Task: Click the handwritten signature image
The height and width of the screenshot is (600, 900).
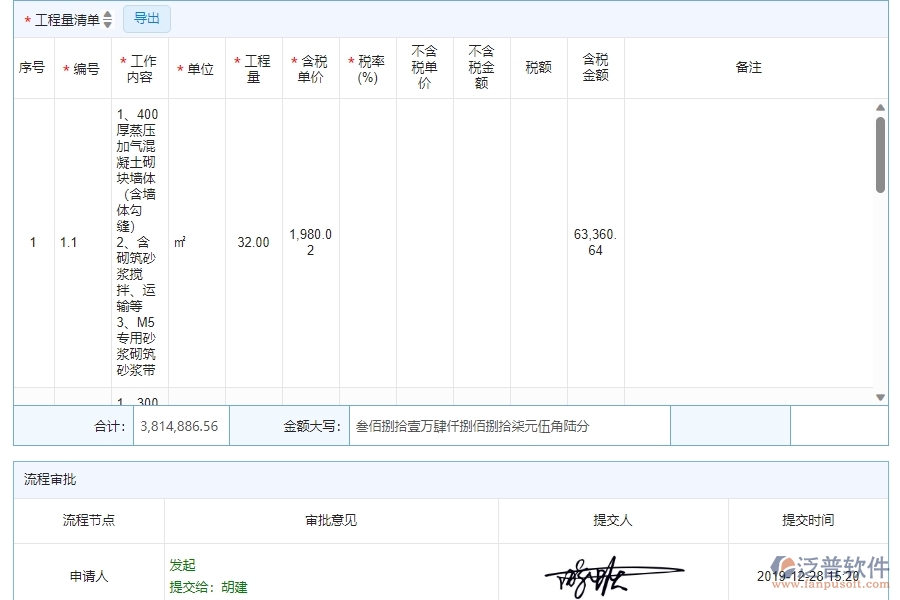Action: coord(611,572)
